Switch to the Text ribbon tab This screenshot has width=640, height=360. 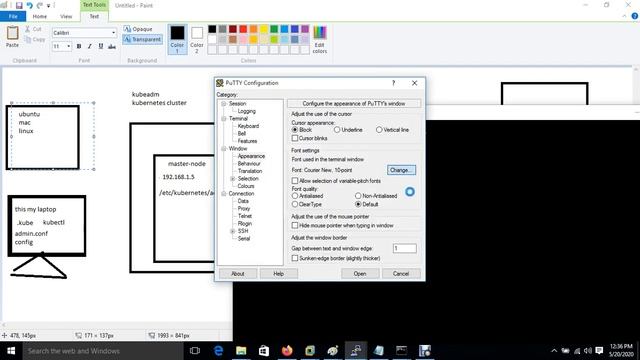coord(94,16)
